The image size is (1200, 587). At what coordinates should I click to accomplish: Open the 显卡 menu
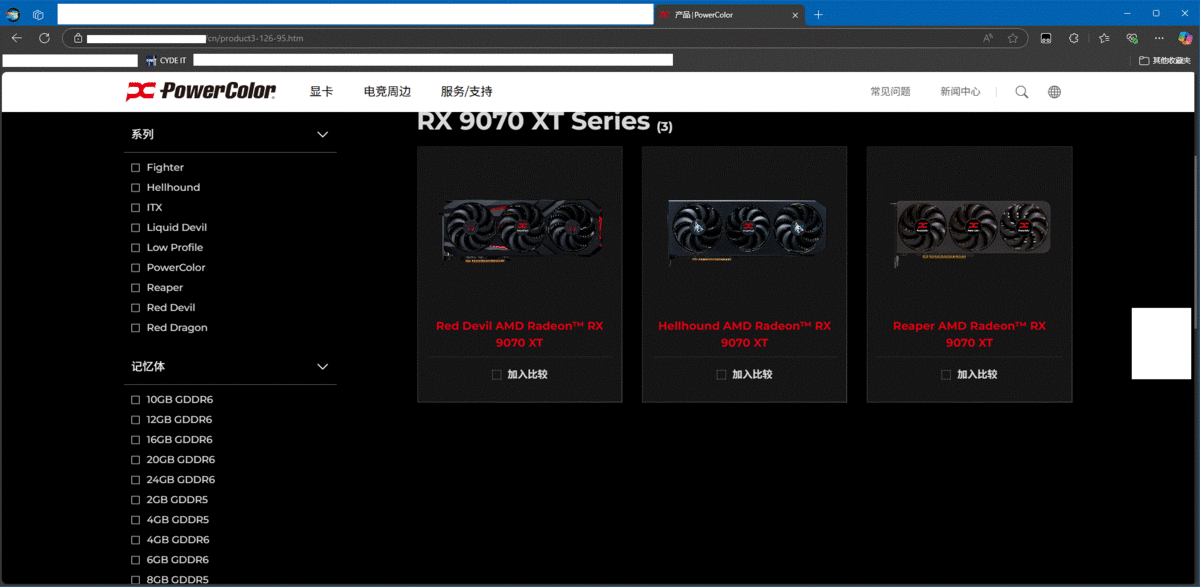click(321, 91)
